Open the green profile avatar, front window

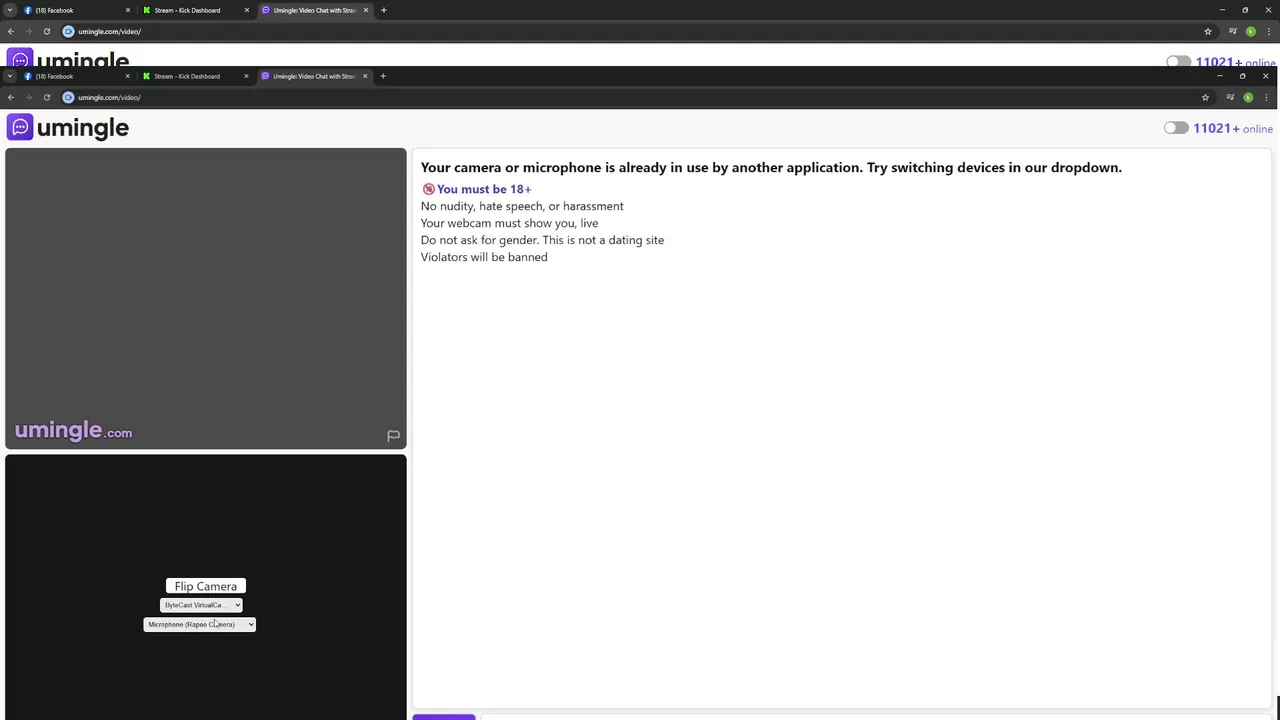pos(1248,97)
